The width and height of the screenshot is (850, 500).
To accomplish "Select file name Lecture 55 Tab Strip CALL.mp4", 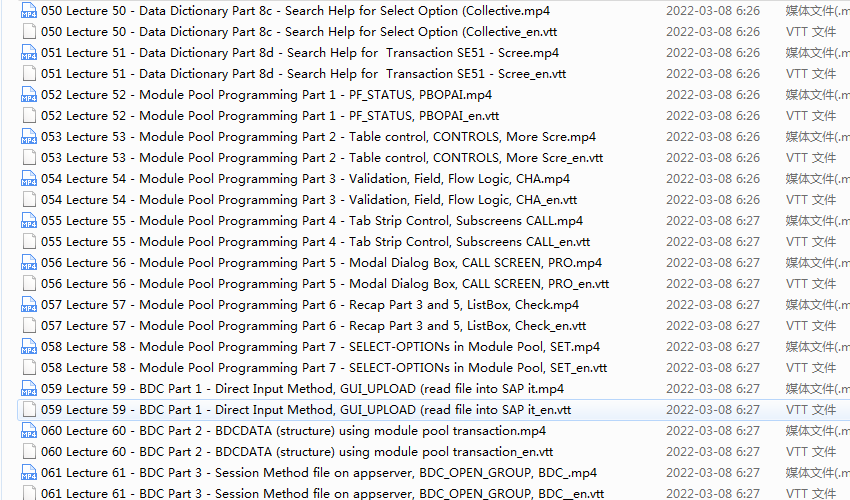I will [x=312, y=221].
